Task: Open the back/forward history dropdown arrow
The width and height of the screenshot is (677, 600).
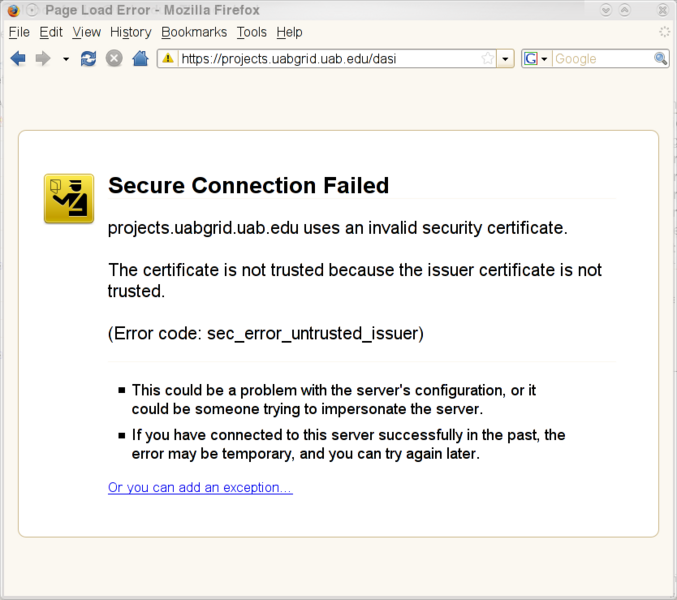Action: pyautogui.click(x=66, y=59)
